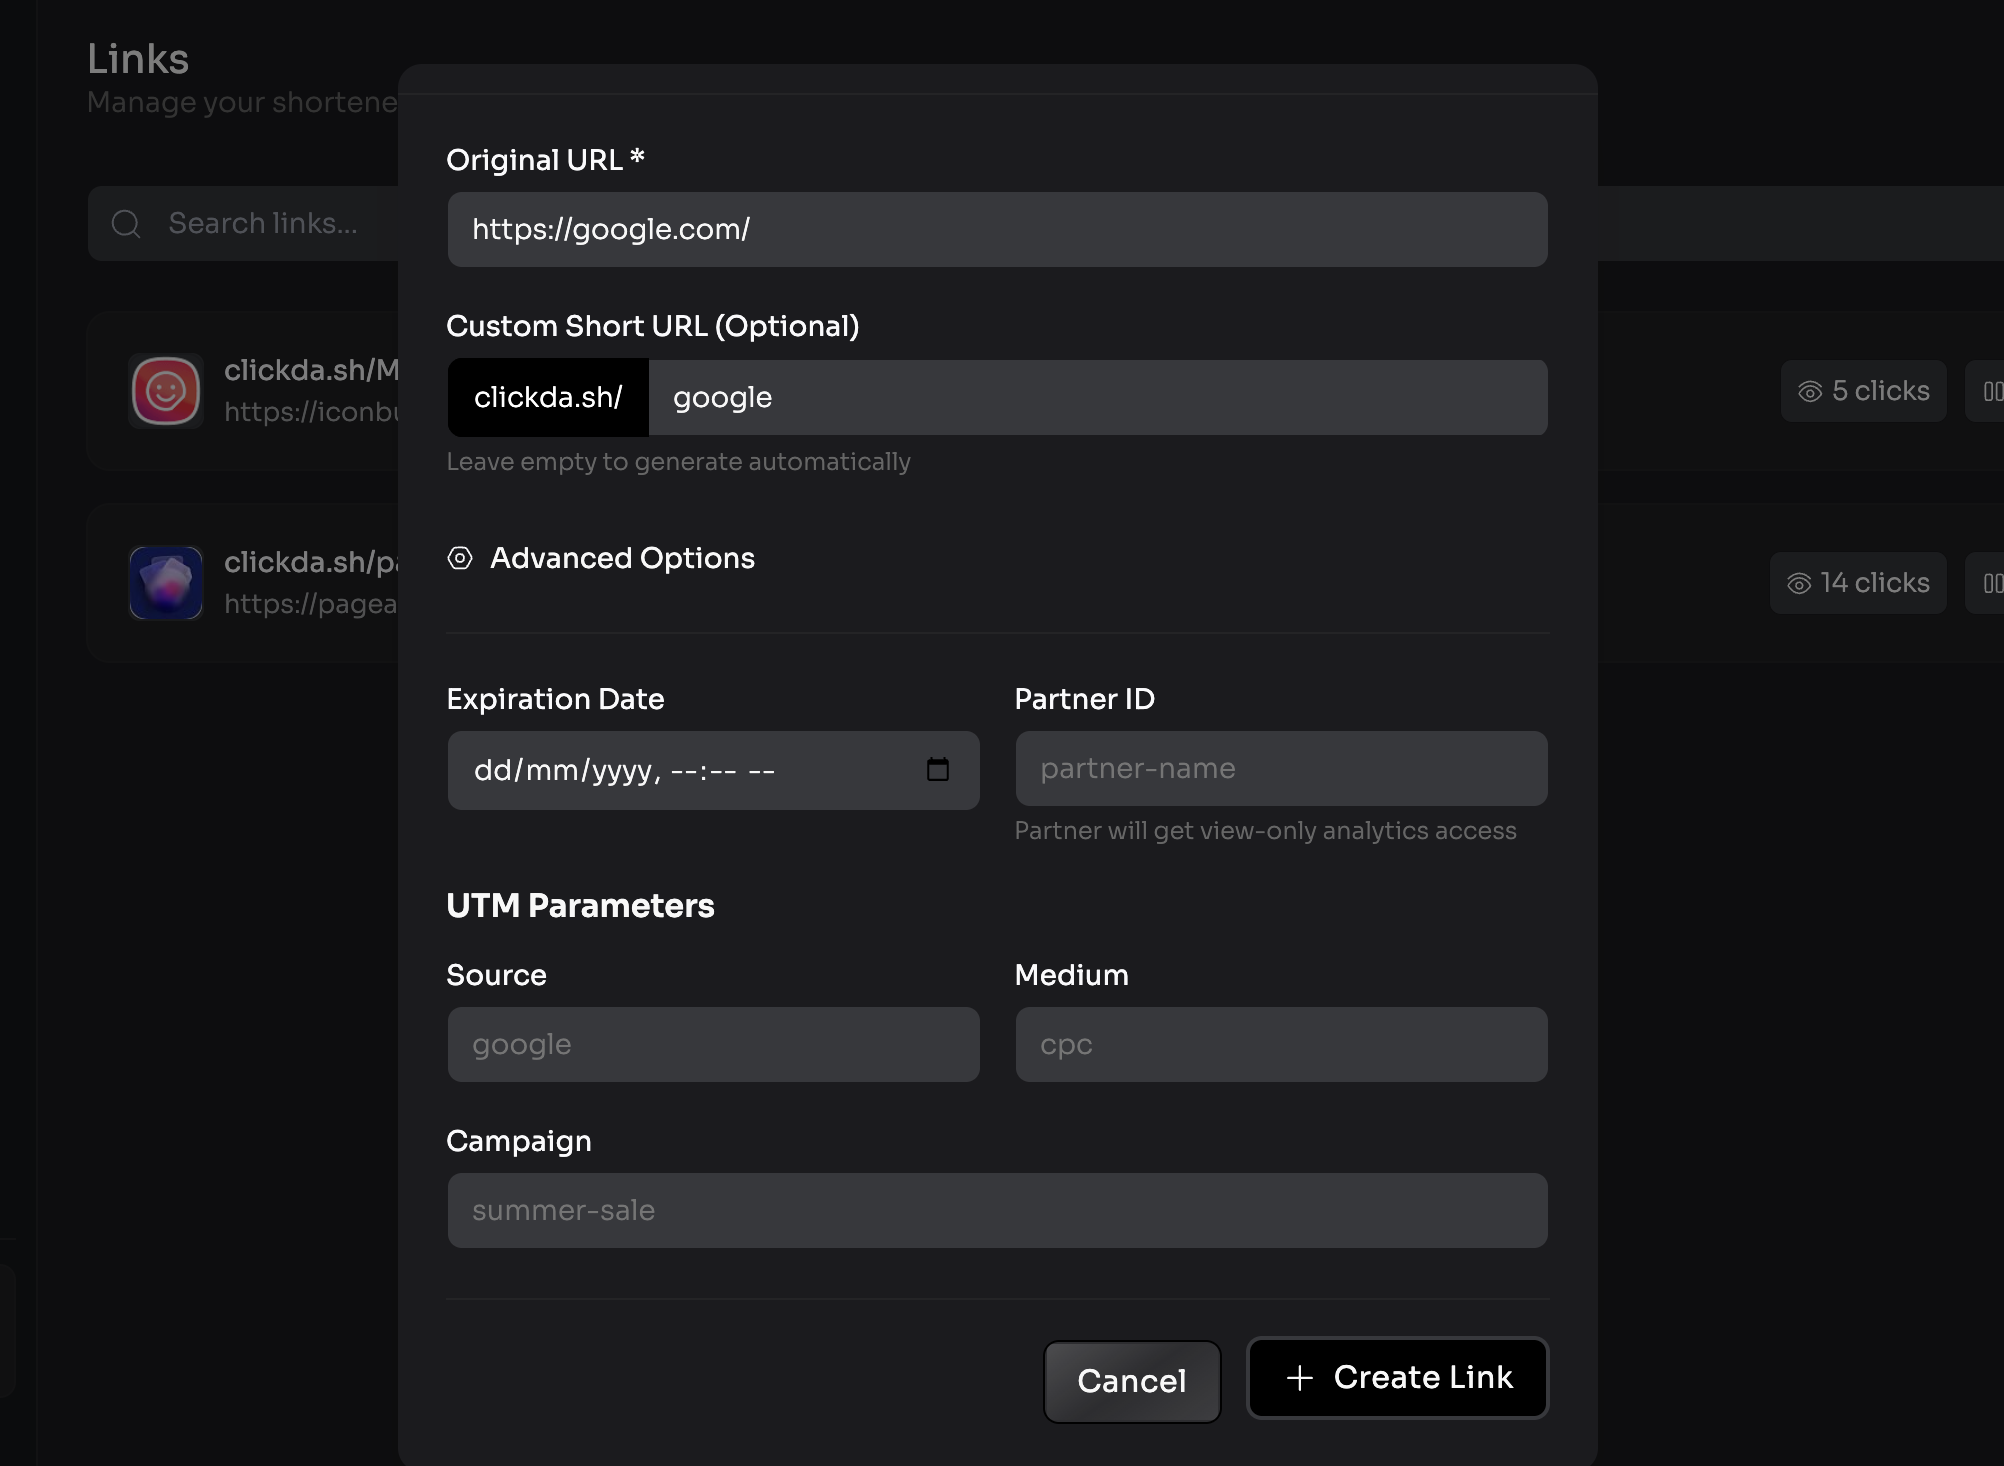Open the analytics chart icon beside 5 clicks
The height and width of the screenshot is (1466, 2004).
pos(1992,391)
